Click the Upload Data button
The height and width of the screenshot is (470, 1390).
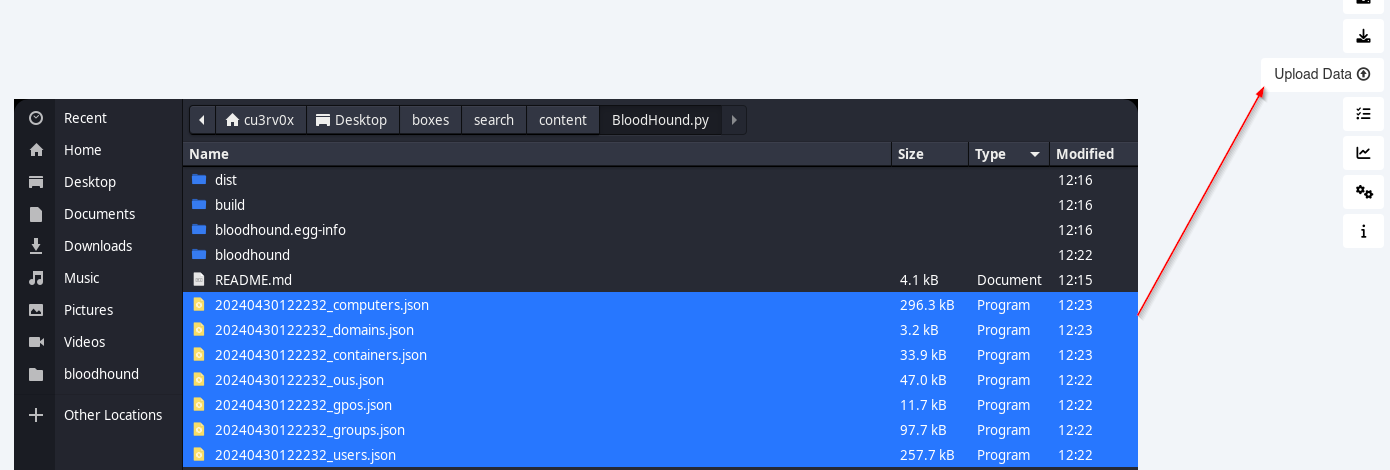(x=1322, y=74)
